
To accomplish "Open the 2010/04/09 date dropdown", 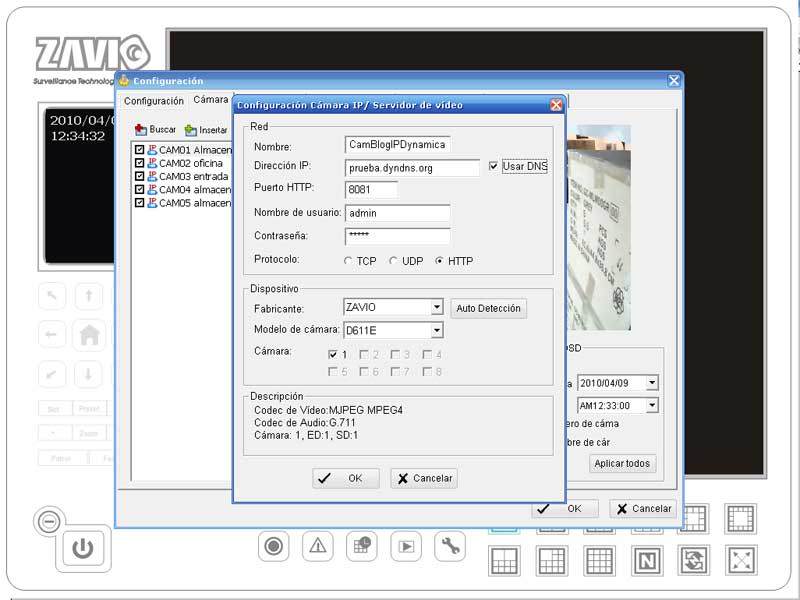I will click(652, 383).
